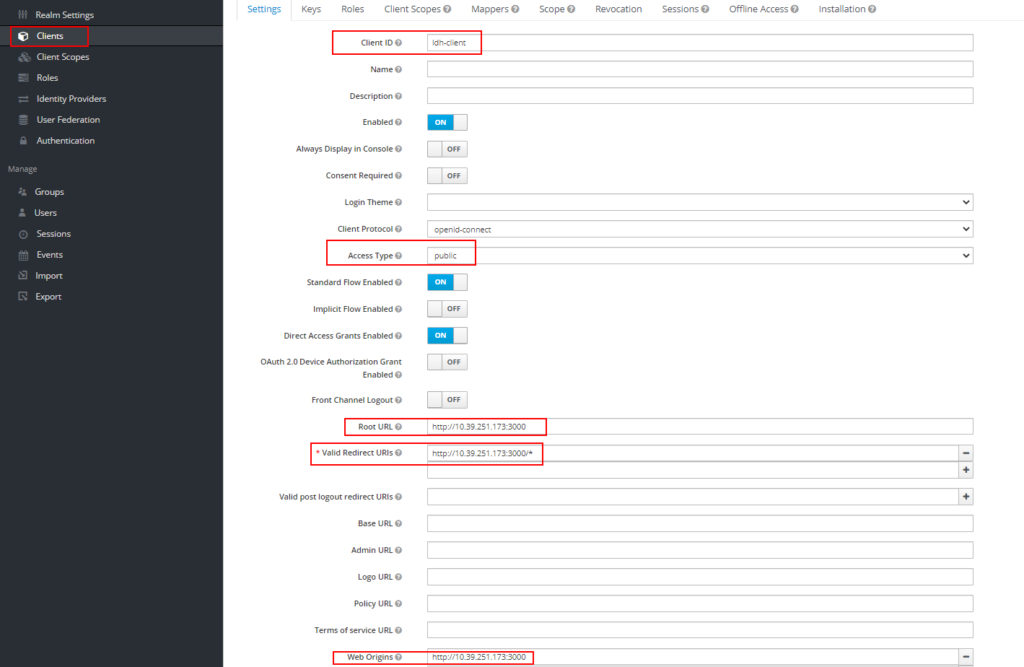The image size is (1024, 667).
Task: Remove the first Valid Redirect URI
Action: pyautogui.click(x=966, y=452)
